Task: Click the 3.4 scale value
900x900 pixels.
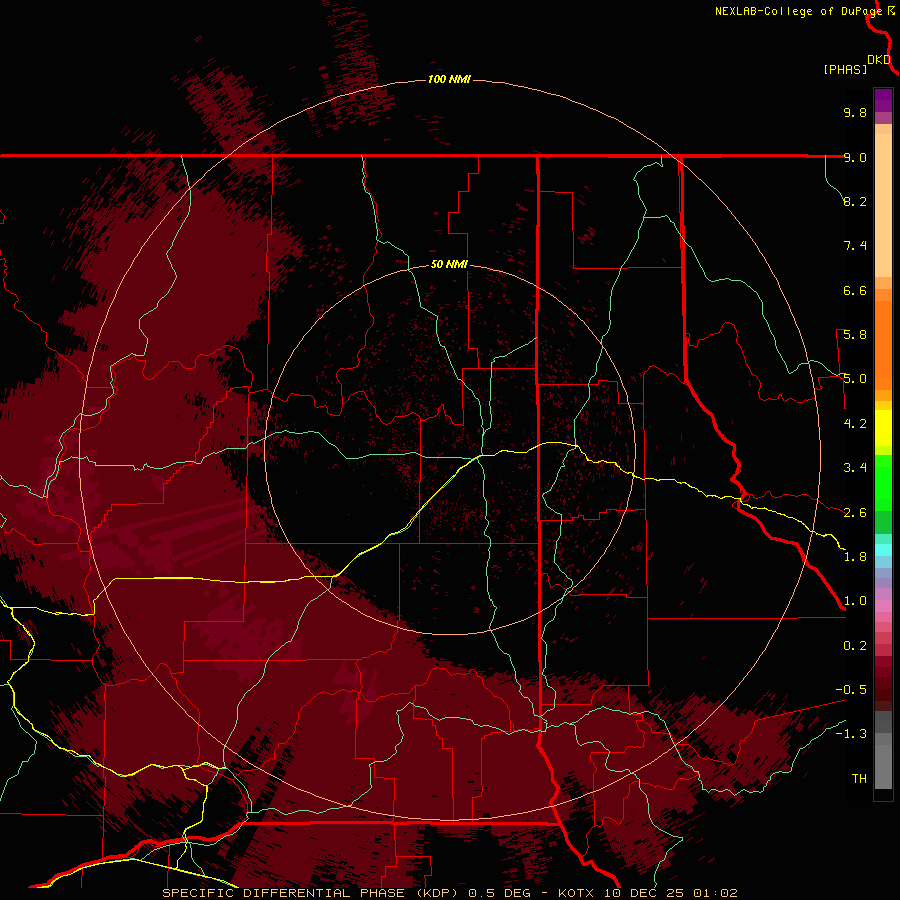Action: (x=855, y=468)
